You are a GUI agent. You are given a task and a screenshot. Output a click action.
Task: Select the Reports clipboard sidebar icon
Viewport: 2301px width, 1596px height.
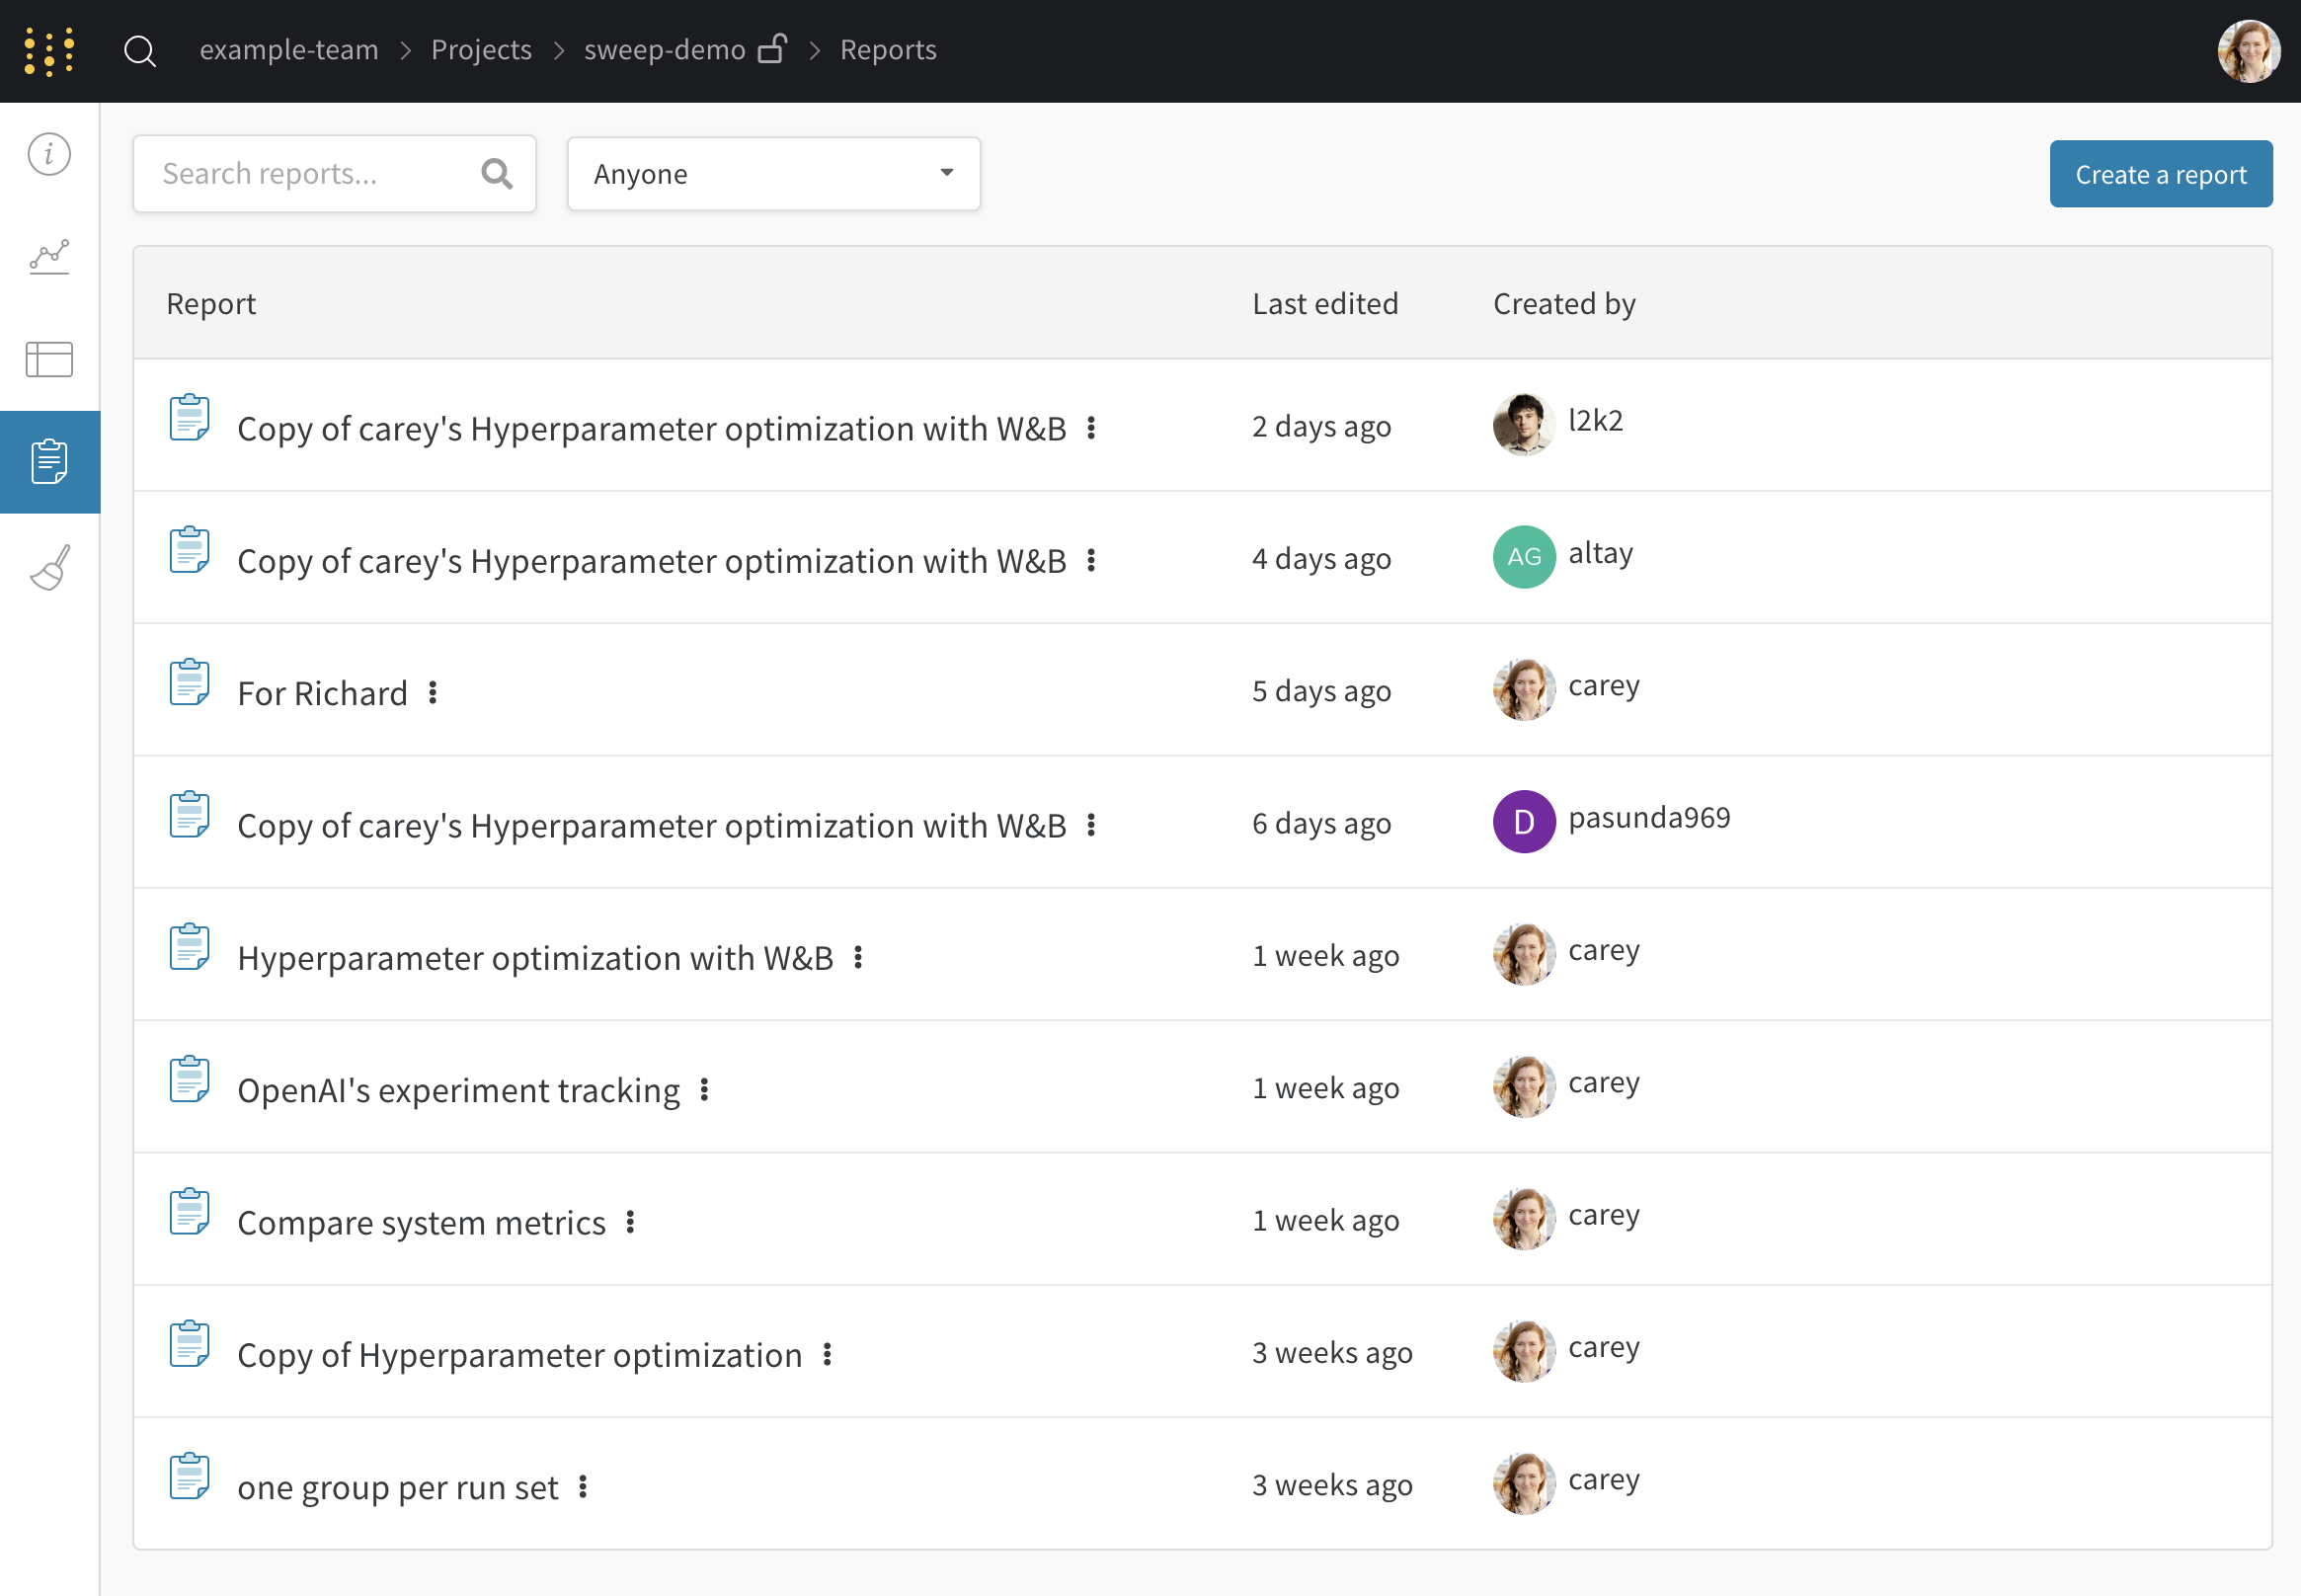tap(49, 462)
